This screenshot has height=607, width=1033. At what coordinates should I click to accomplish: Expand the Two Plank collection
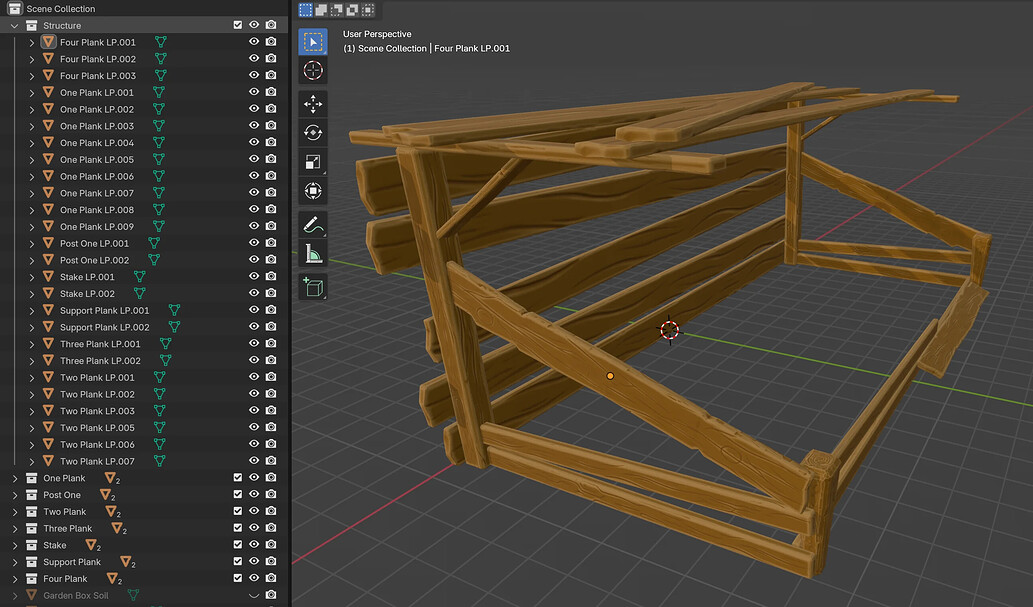pyautogui.click(x=14, y=512)
